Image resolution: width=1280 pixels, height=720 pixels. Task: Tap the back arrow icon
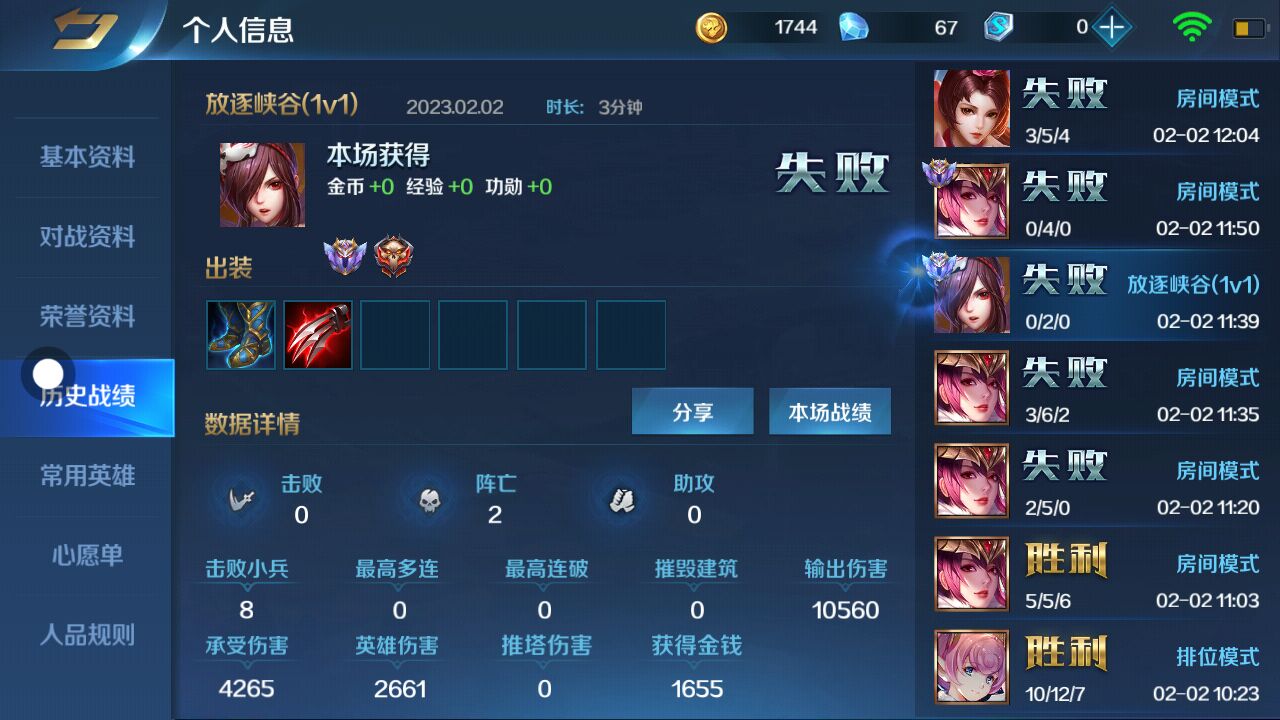[x=84, y=29]
